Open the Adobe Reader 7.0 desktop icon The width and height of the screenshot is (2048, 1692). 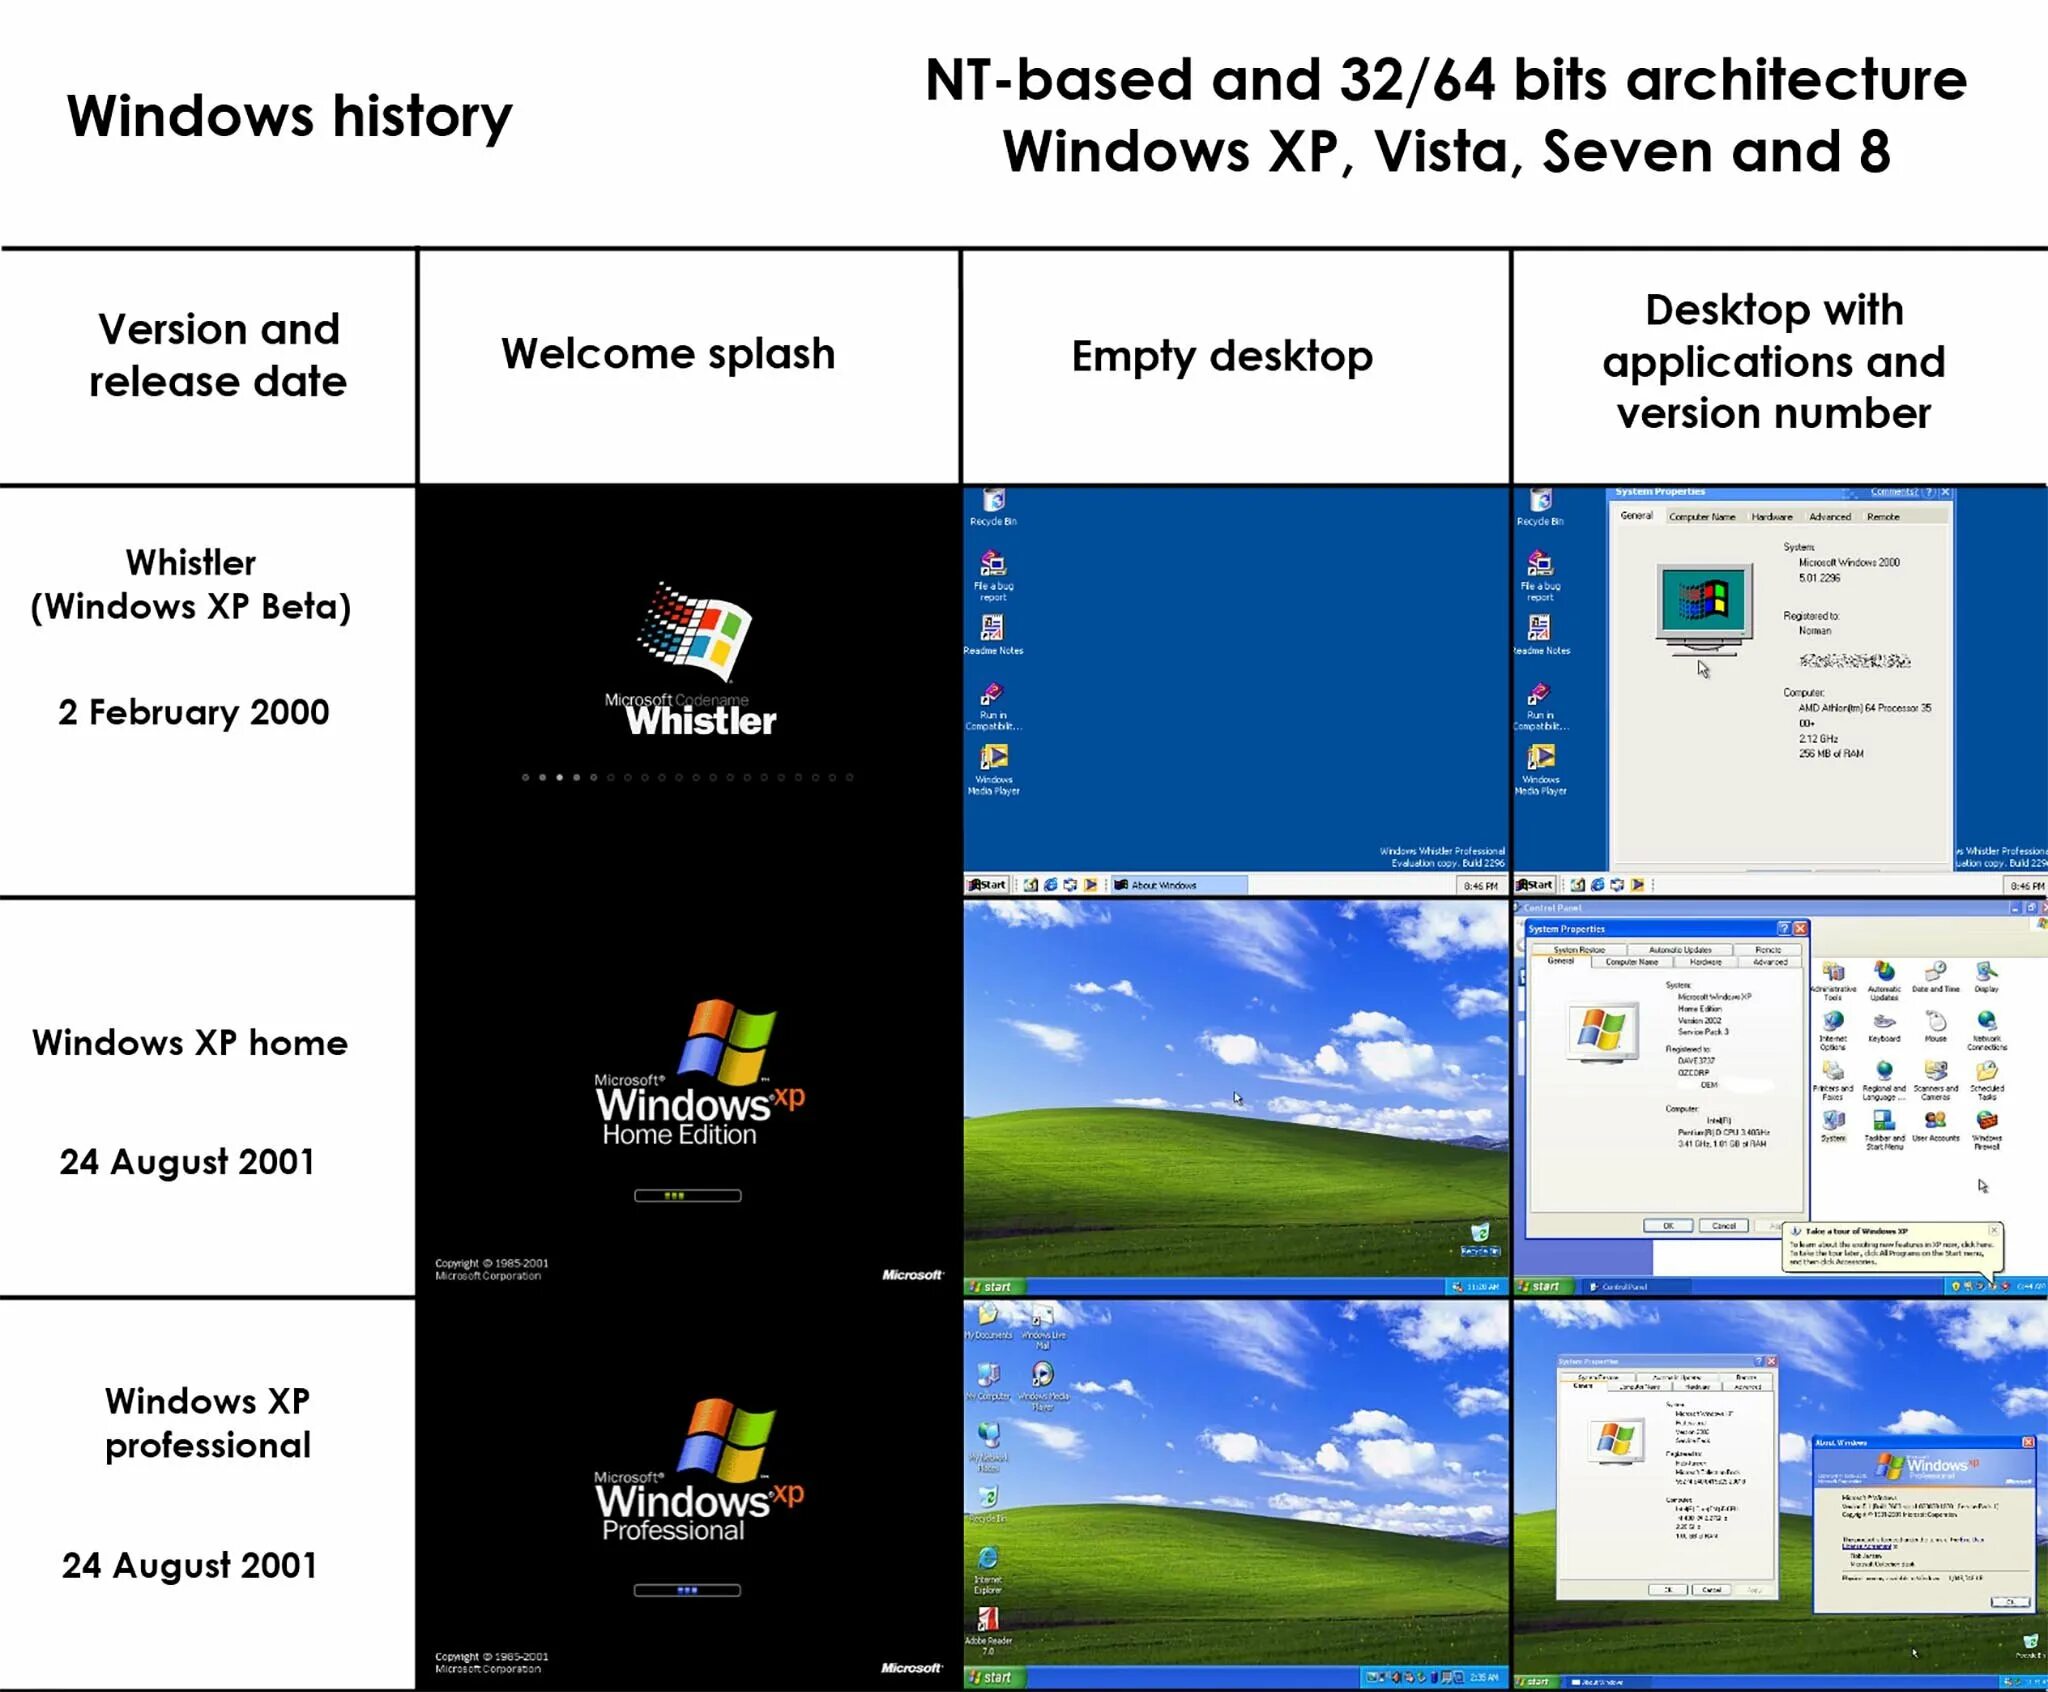(987, 1620)
